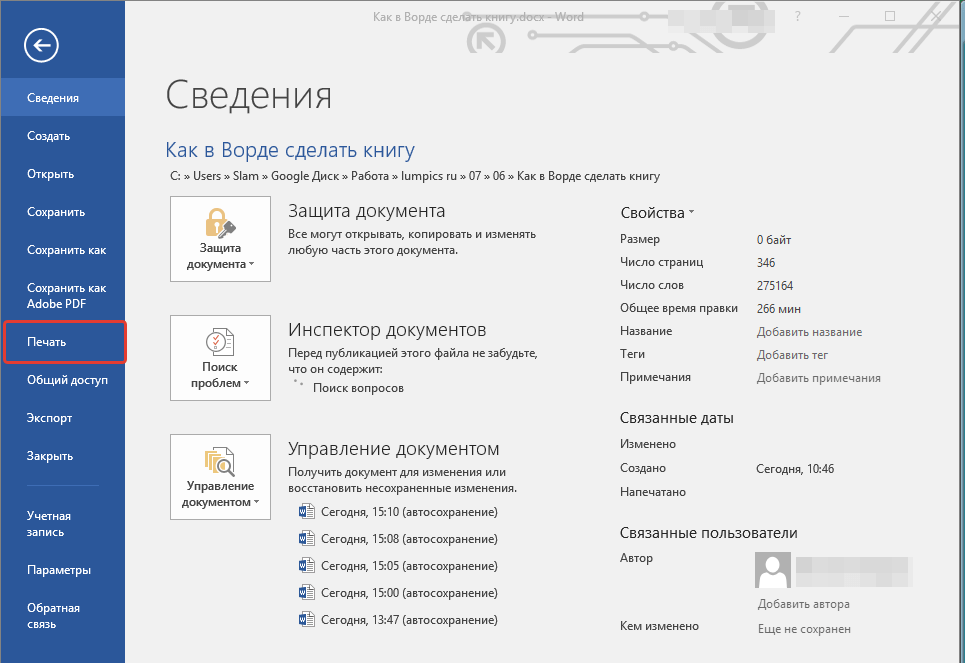Open the 15:10 autosave version file icon
Screen dimensions: 965x663
[308, 513]
